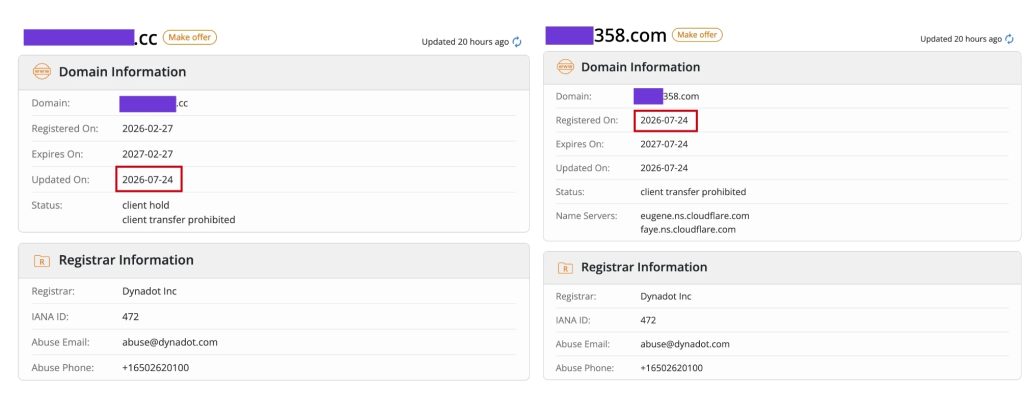Select IANA ID 472 in right panel
1024x394 pixels.
pos(648,320)
